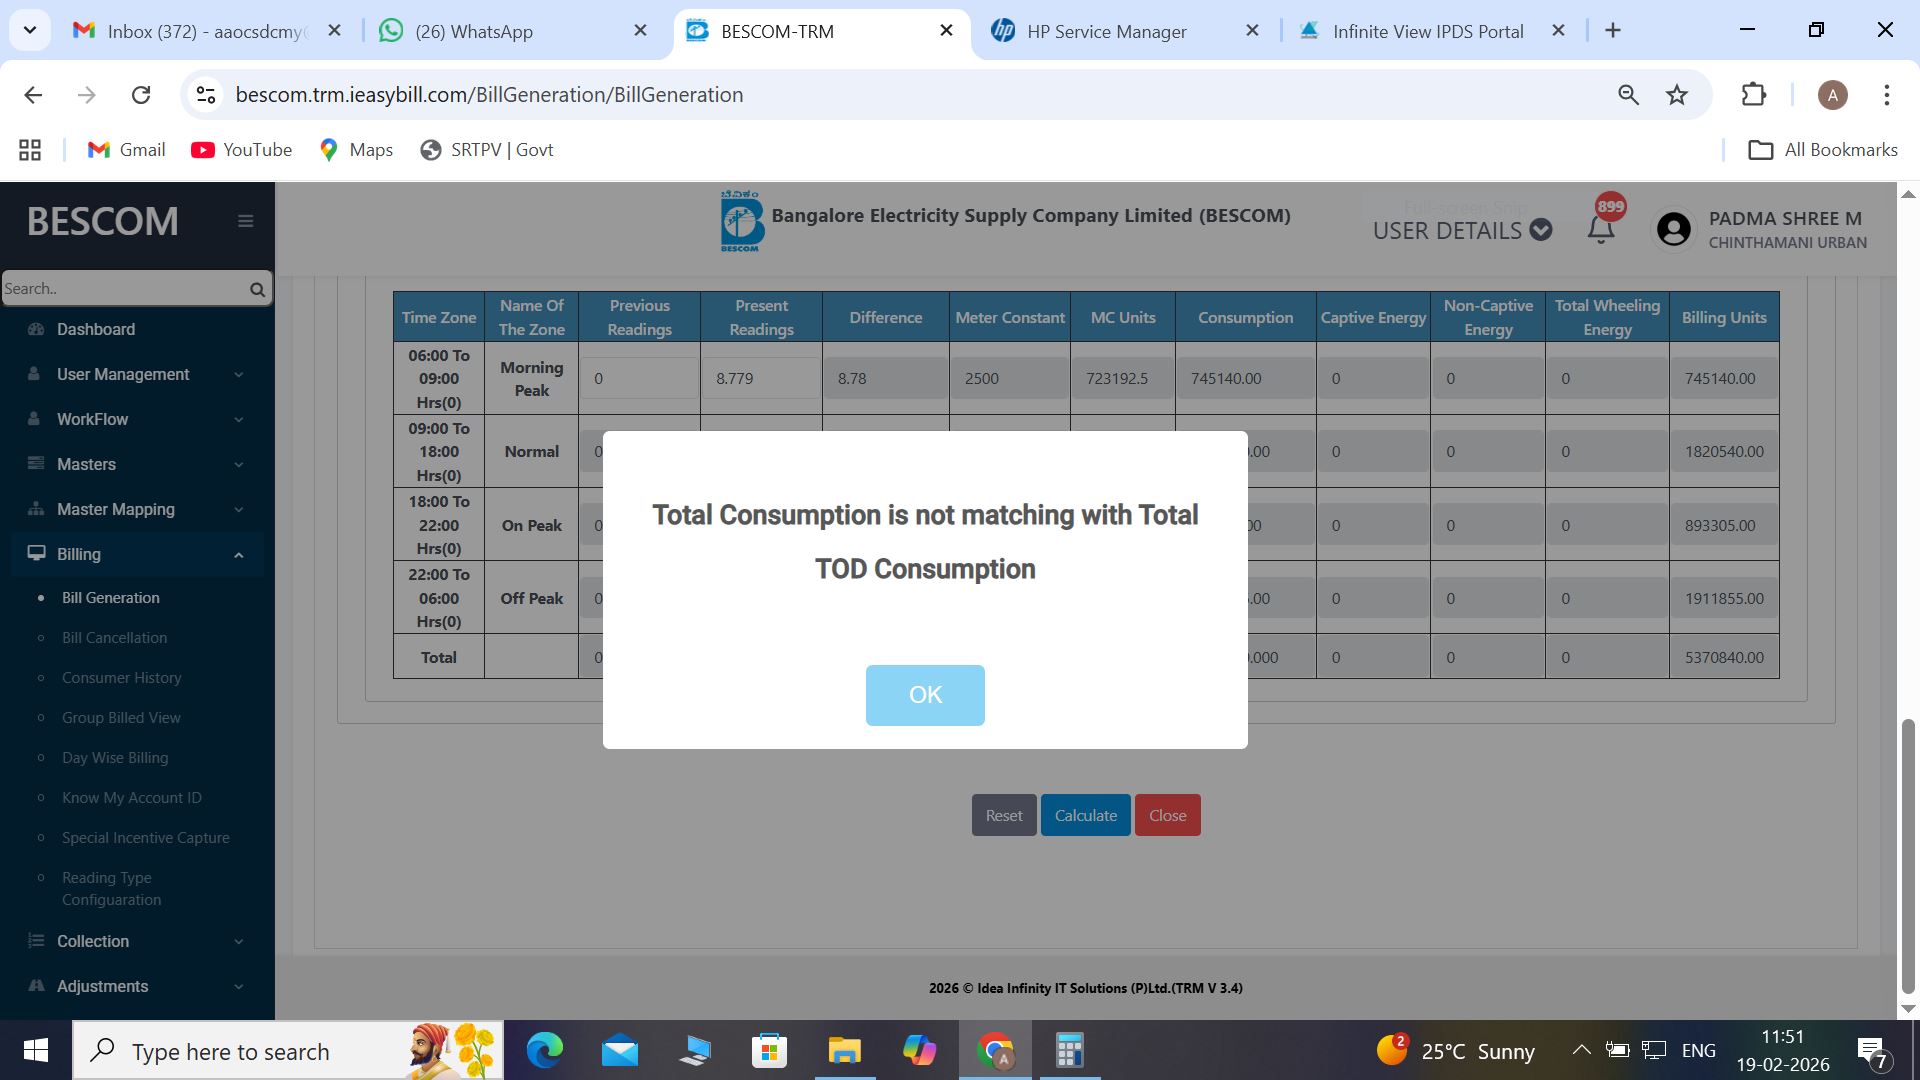Click the BESCOM logo in header
1920x1080 pixels.
[741, 221]
